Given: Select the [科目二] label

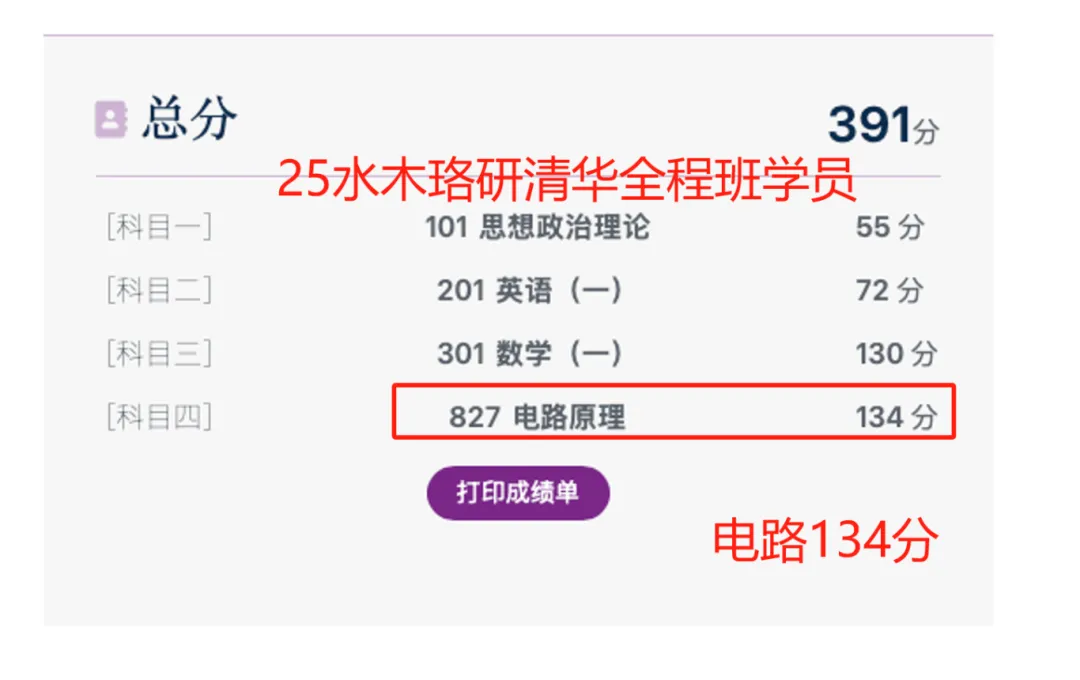Looking at the screenshot, I should point(159,290).
